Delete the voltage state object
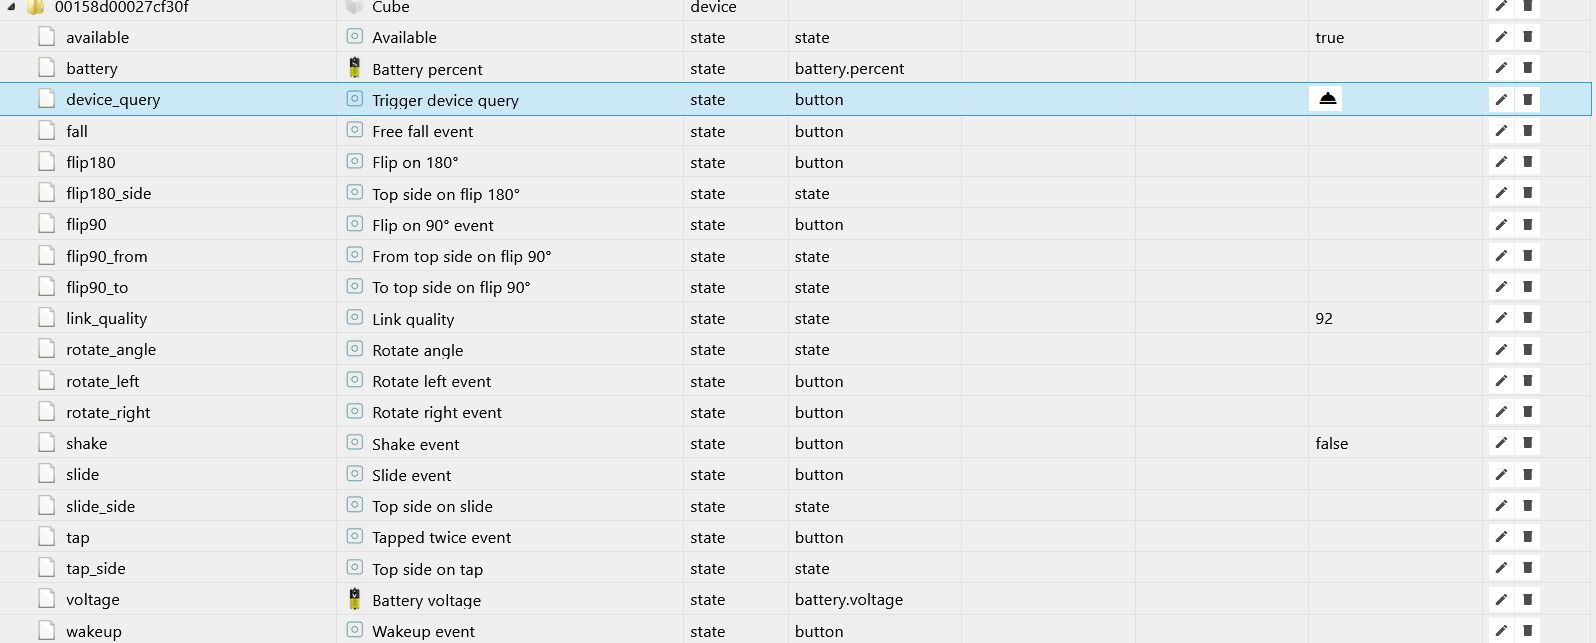The width and height of the screenshot is (1596, 643). (1527, 599)
